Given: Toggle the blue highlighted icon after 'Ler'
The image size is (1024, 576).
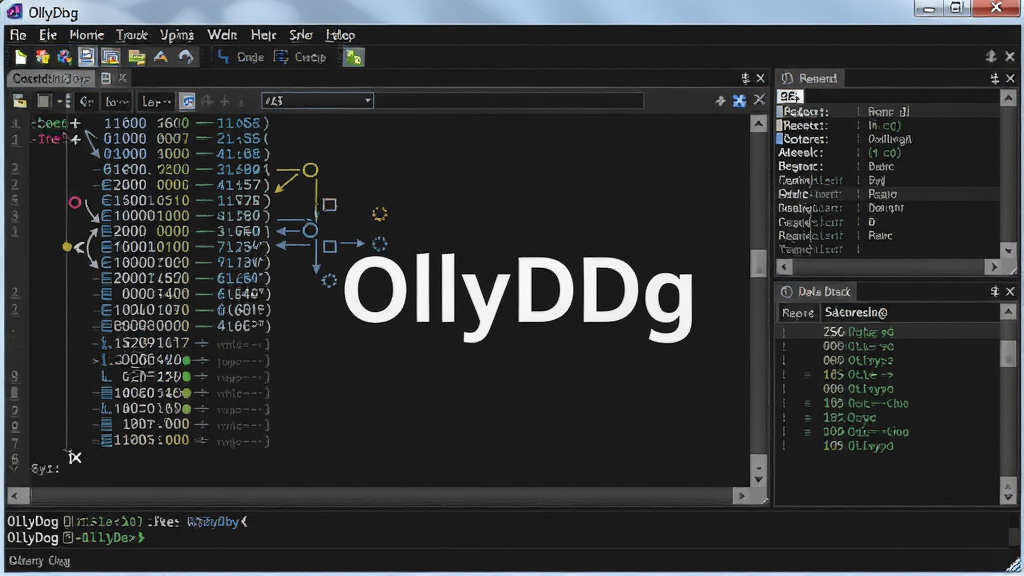Looking at the screenshot, I should click(187, 101).
